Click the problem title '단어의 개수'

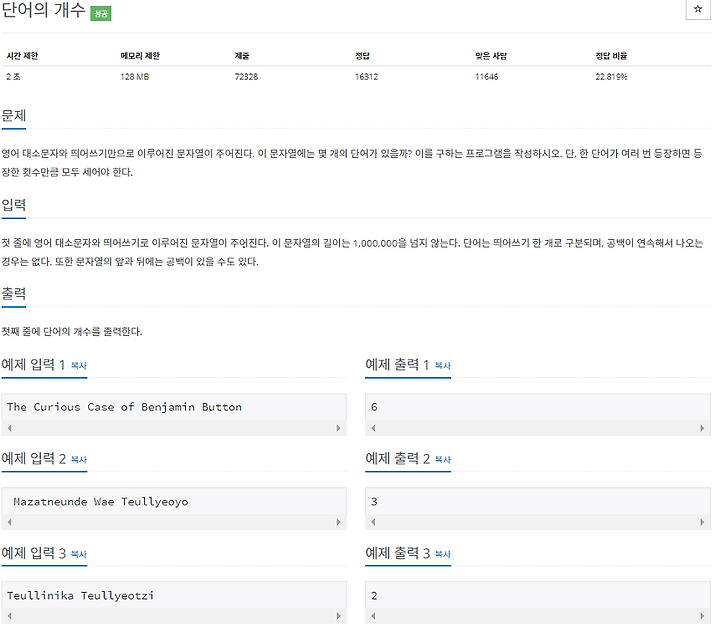coord(44,10)
